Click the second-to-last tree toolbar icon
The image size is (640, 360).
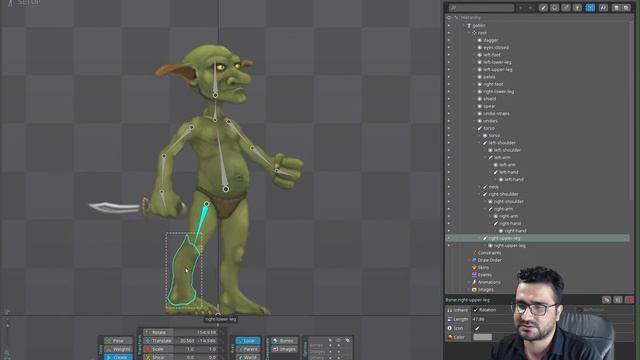pyautogui.click(x=617, y=8)
